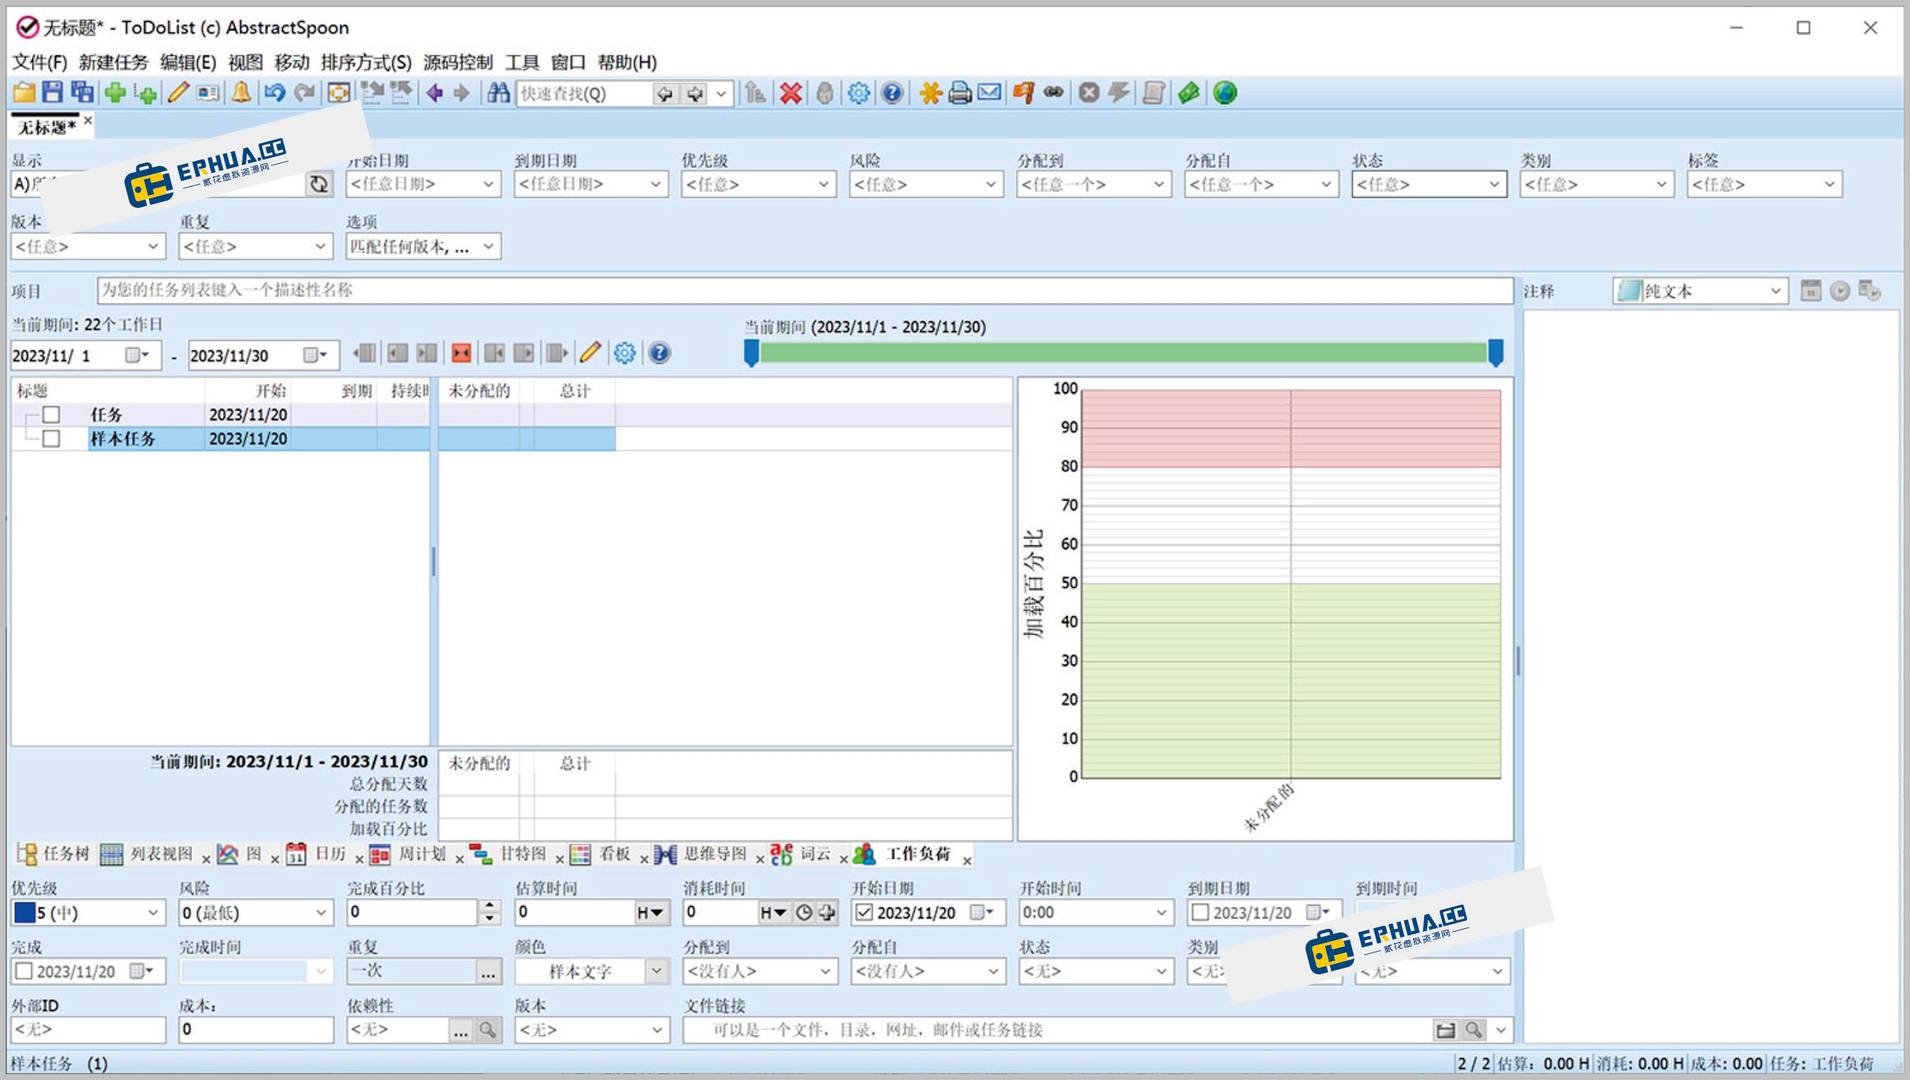
Task: Mark the 样本任务 task checkbox complete
Action: [x=52, y=439]
